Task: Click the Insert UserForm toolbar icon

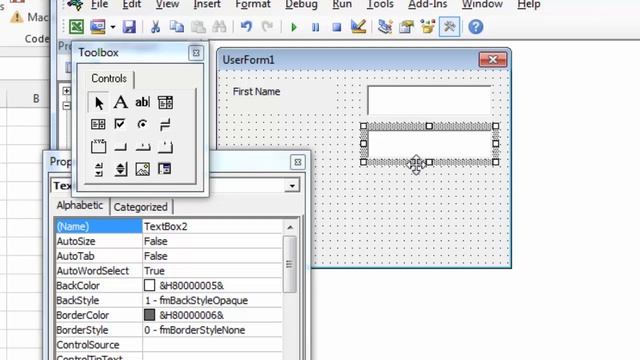Action: (98, 27)
